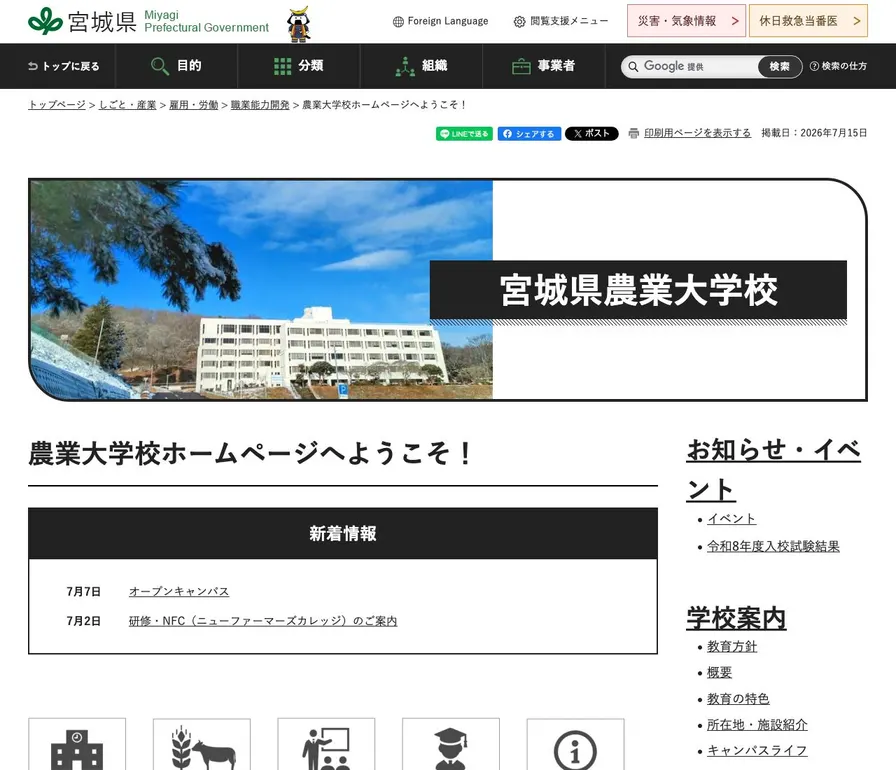Screen dimensions: 896x770
Task: Click the back arrow icon on トップに戻る
Action: click(33, 66)
